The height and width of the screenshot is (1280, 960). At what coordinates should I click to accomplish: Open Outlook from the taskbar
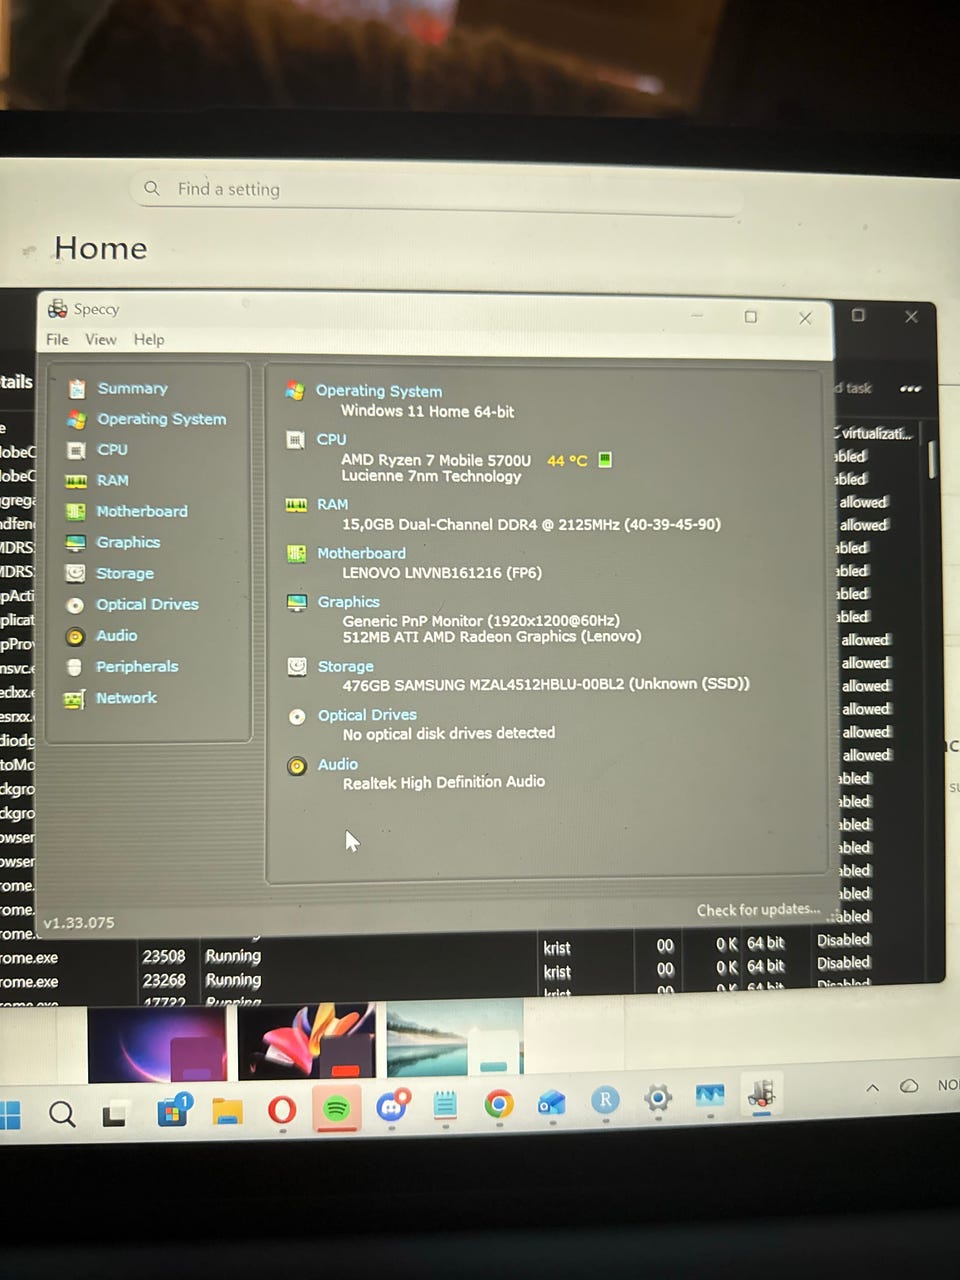pos(551,1102)
